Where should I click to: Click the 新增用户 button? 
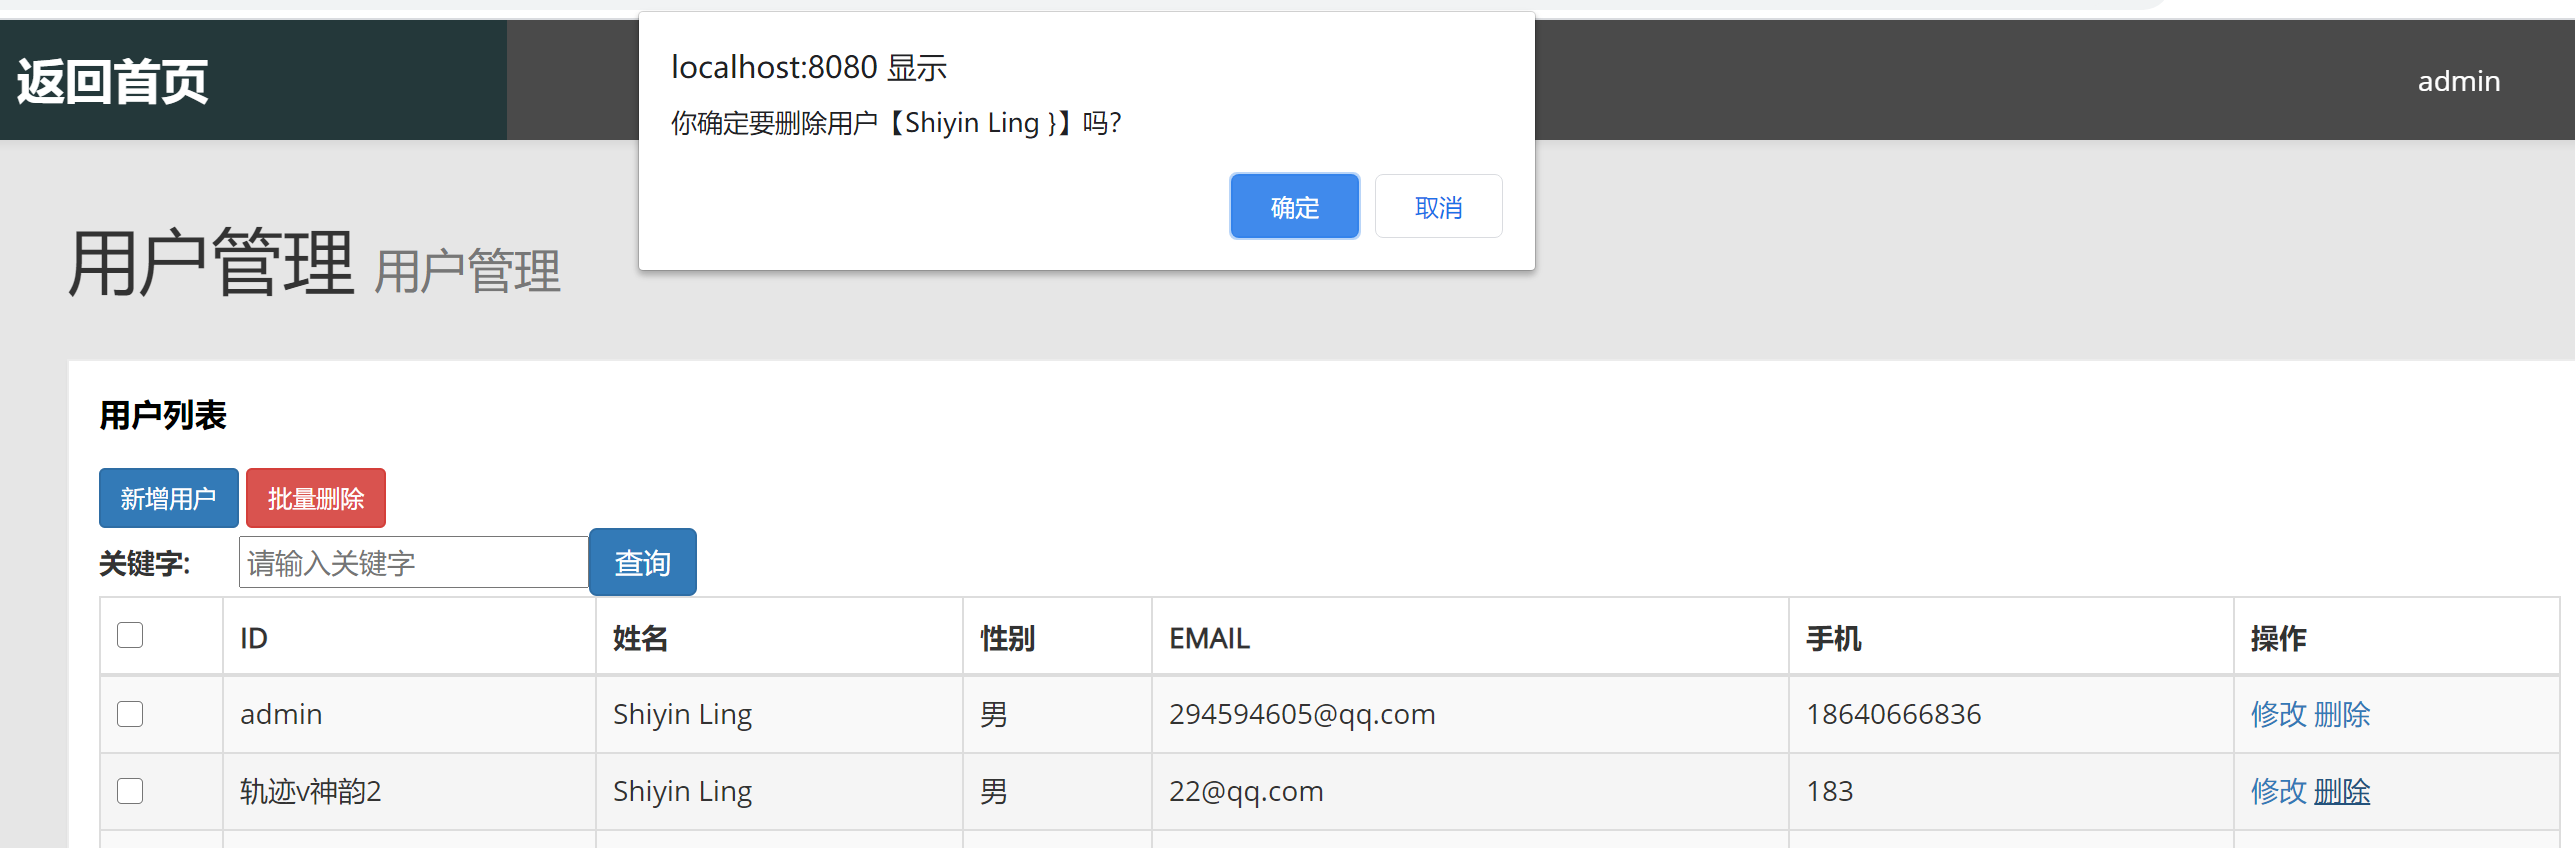[x=168, y=498]
